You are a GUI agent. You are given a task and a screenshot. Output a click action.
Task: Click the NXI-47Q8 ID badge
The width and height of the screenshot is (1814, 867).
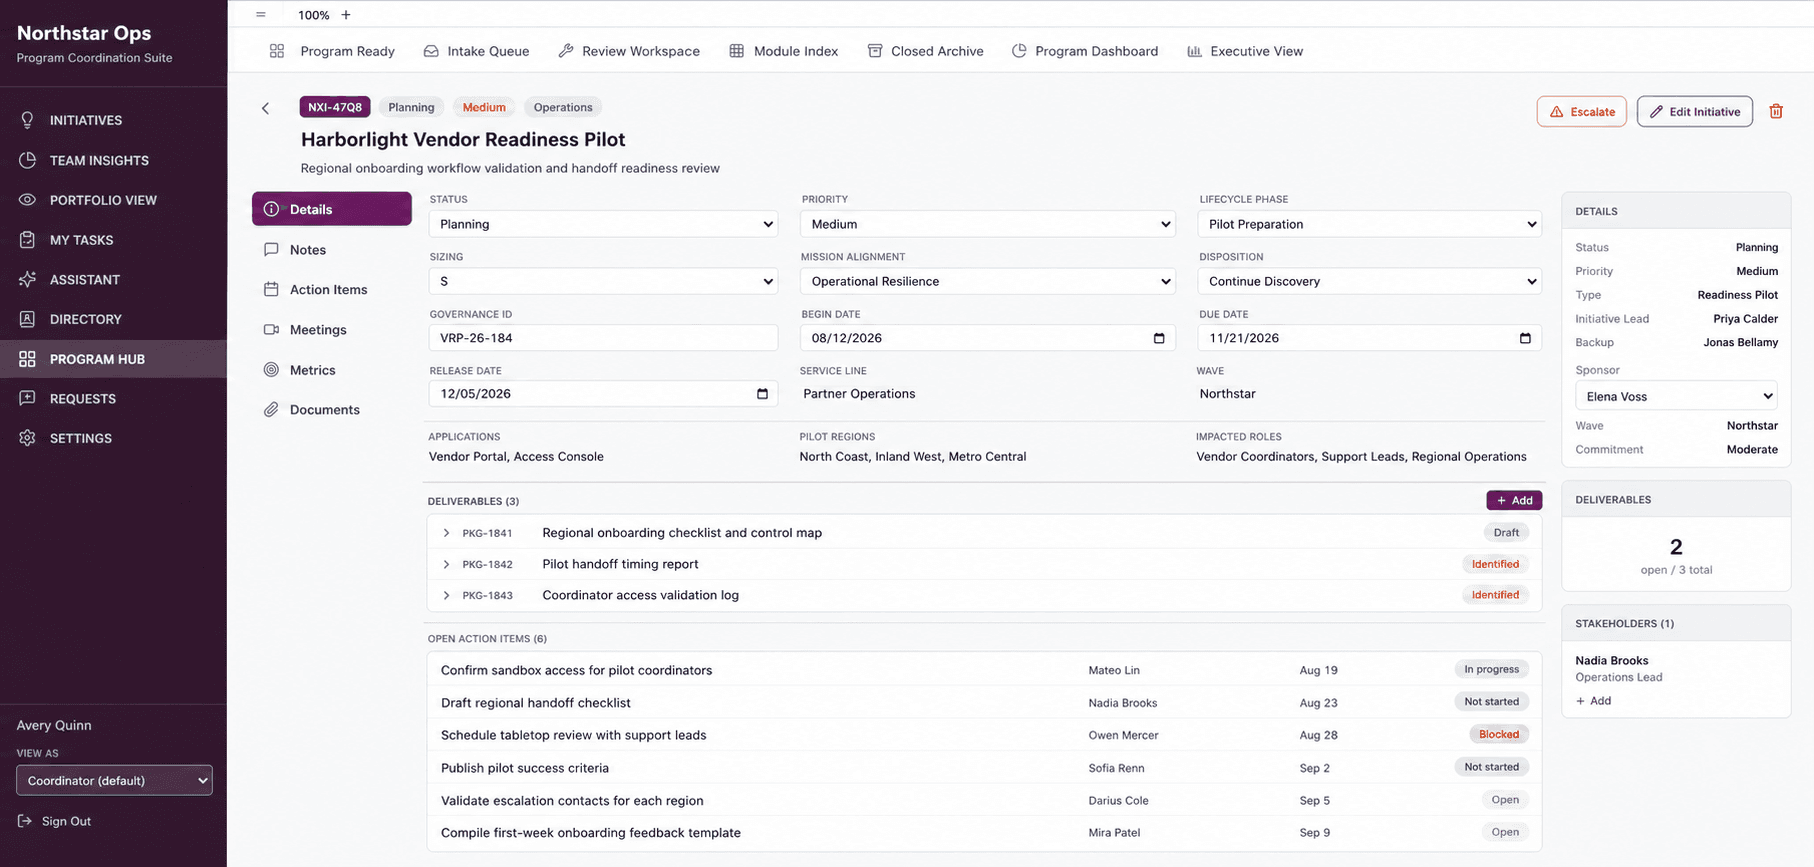pyautogui.click(x=335, y=107)
